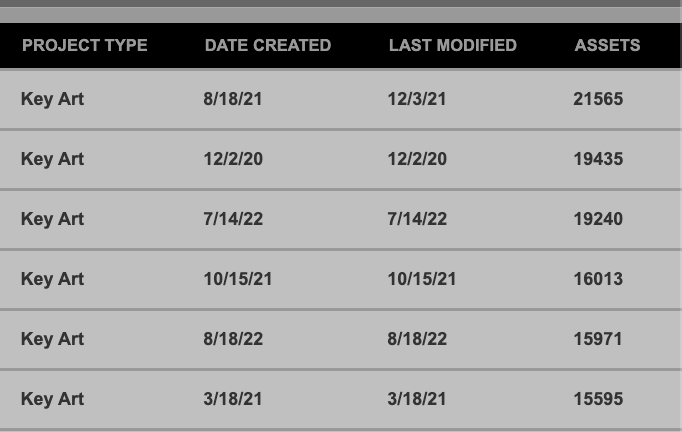Click the 7/14/22 date created cell
This screenshot has height=432, width=682.
[233, 219]
